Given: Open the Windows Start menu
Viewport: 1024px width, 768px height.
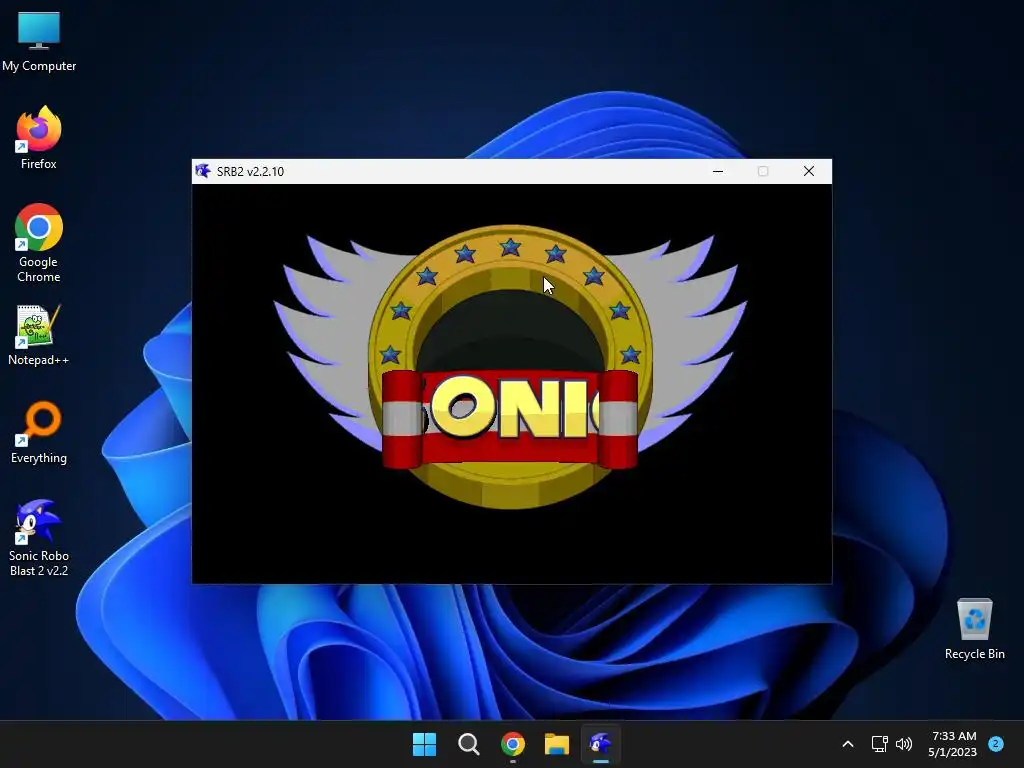Looking at the screenshot, I should 424,744.
